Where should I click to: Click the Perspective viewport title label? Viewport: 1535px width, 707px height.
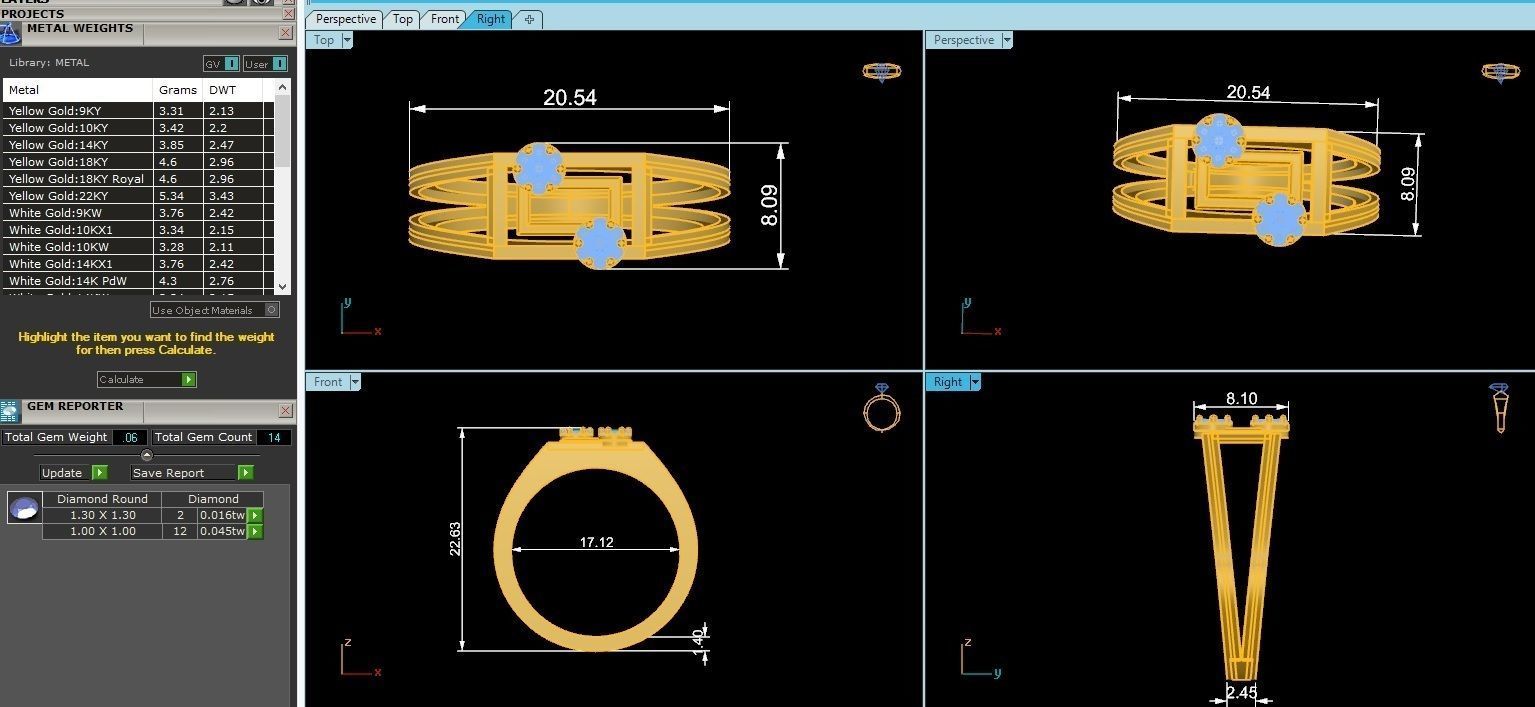[964, 40]
